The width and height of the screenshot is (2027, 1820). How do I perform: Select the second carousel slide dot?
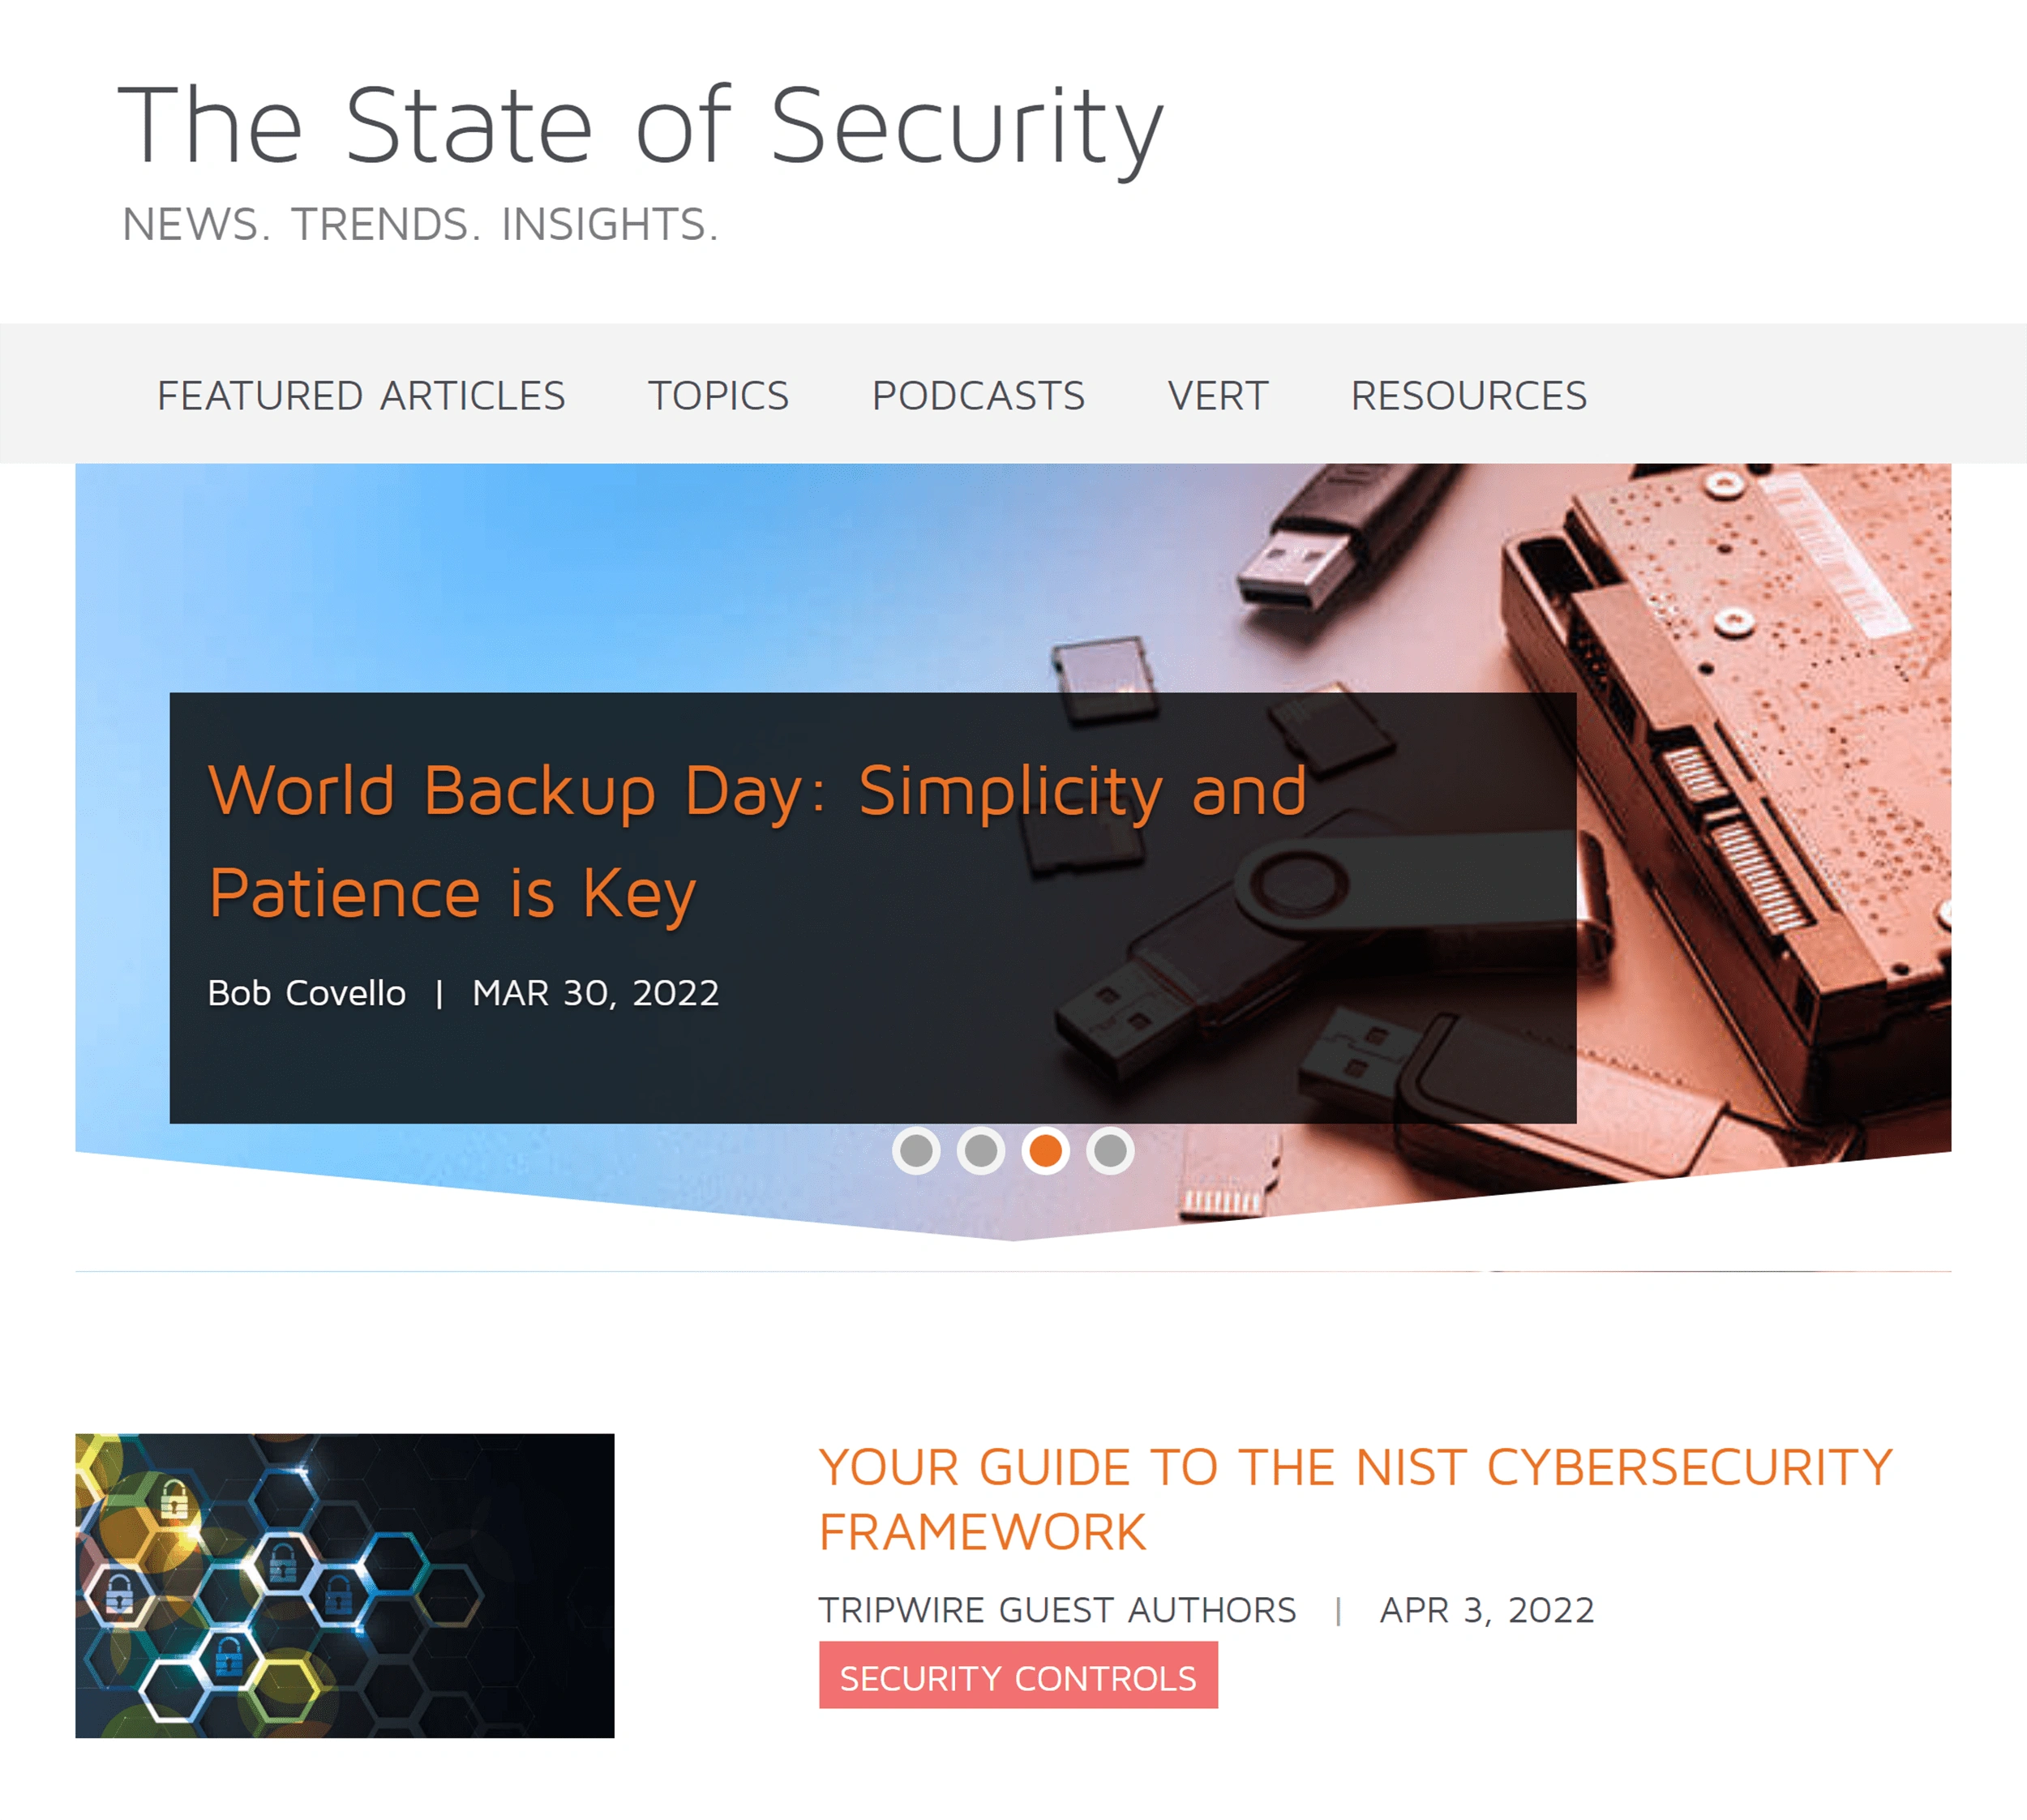(x=982, y=1150)
